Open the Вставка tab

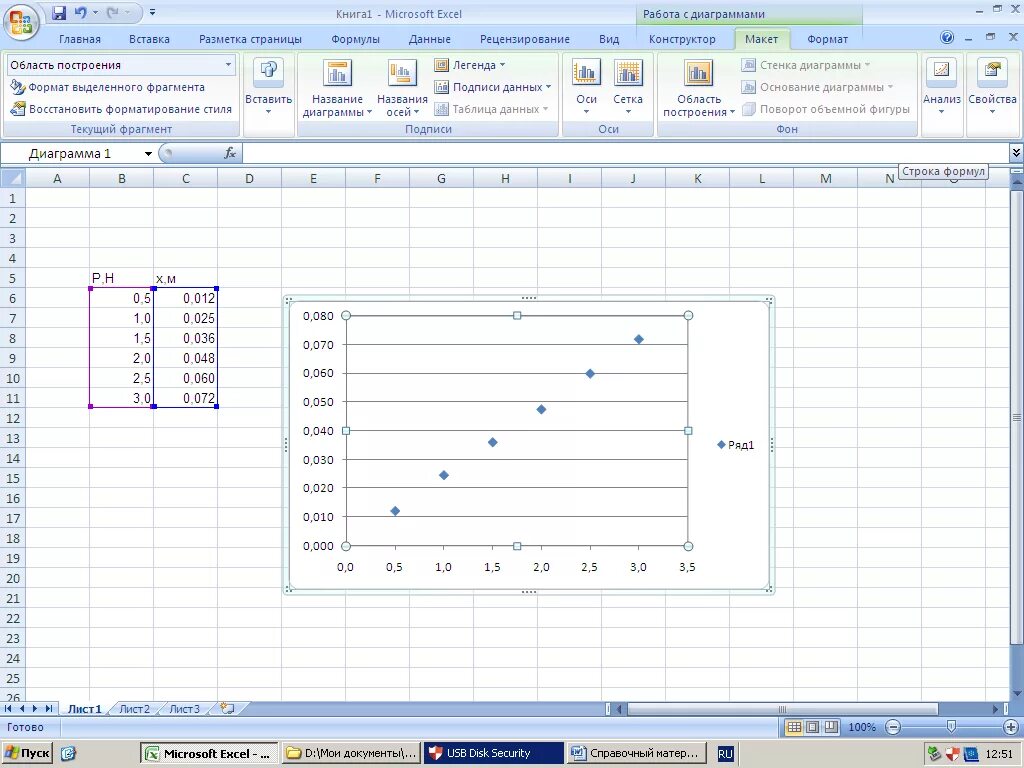coord(149,39)
